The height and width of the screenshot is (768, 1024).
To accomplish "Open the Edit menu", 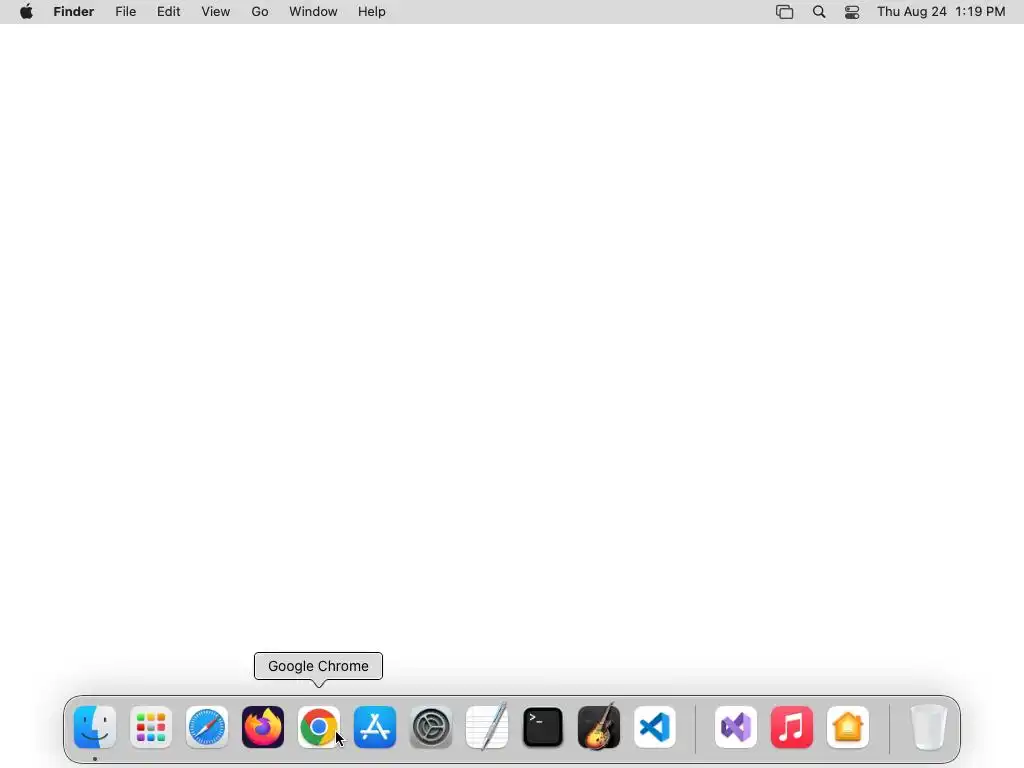I will [x=168, y=12].
